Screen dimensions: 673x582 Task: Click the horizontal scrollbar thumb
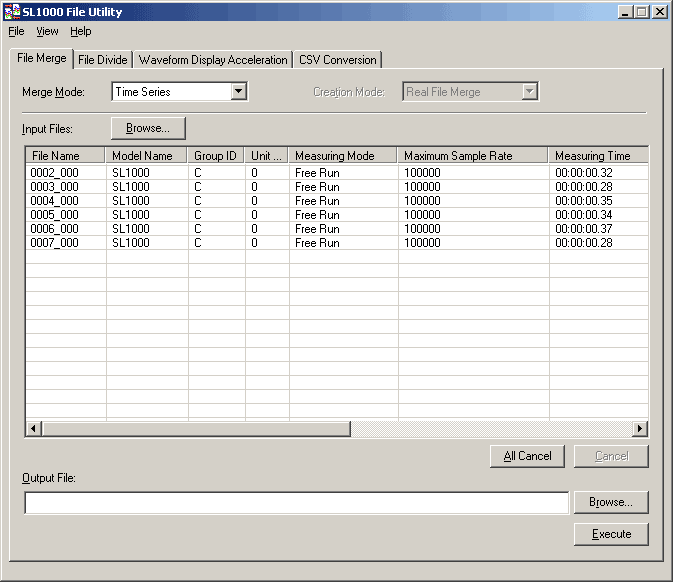[196, 428]
